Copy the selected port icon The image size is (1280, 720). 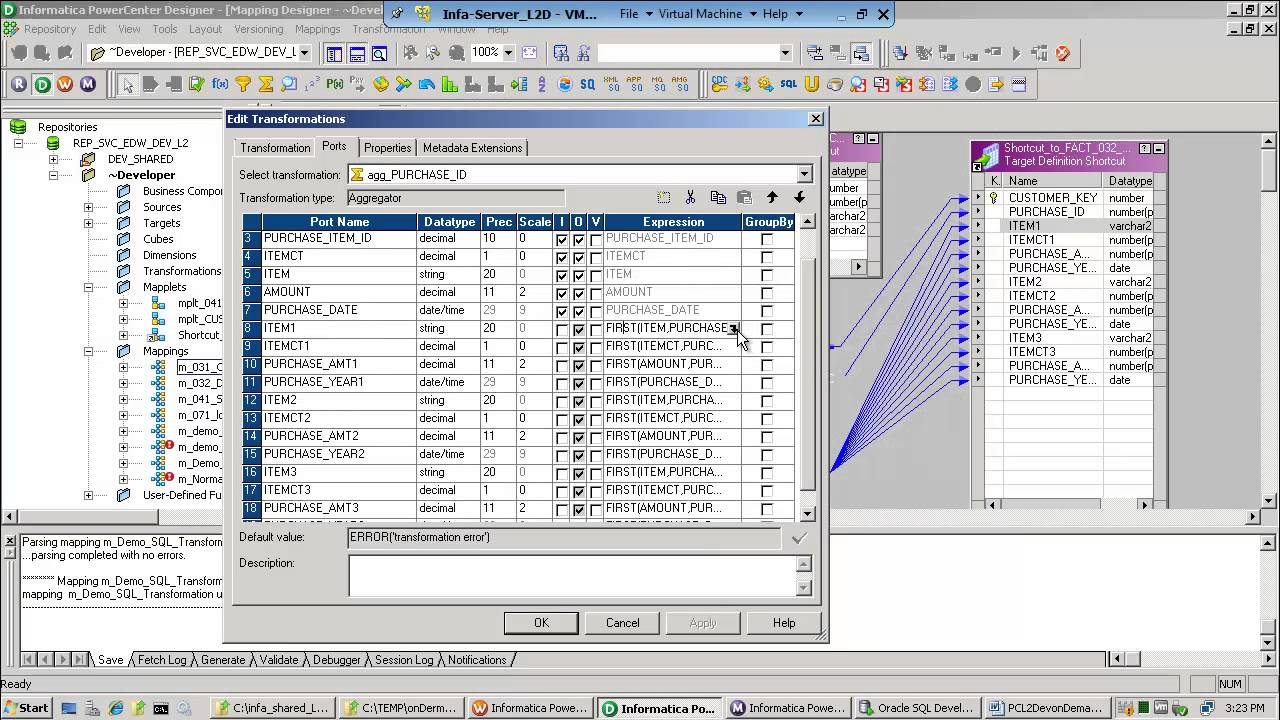point(718,198)
